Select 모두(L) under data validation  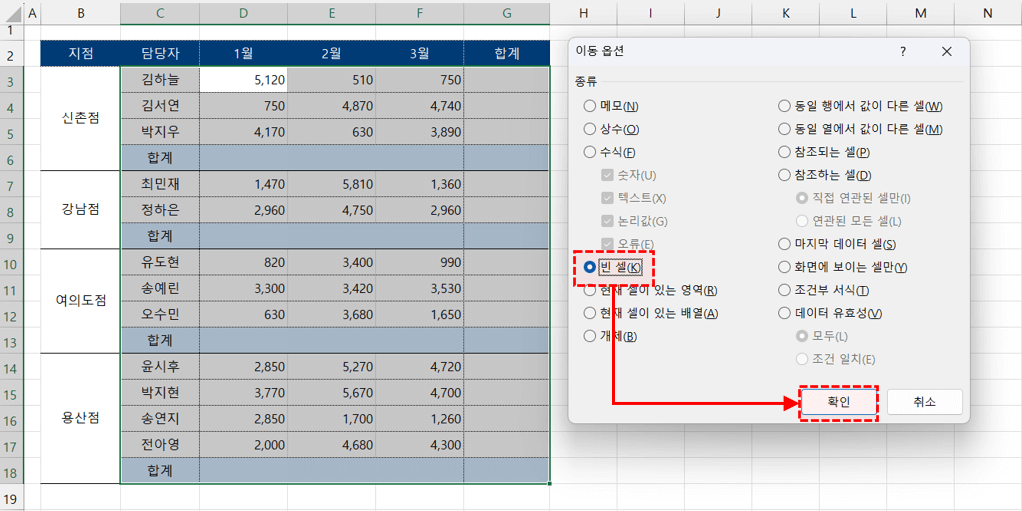pos(822,336)
